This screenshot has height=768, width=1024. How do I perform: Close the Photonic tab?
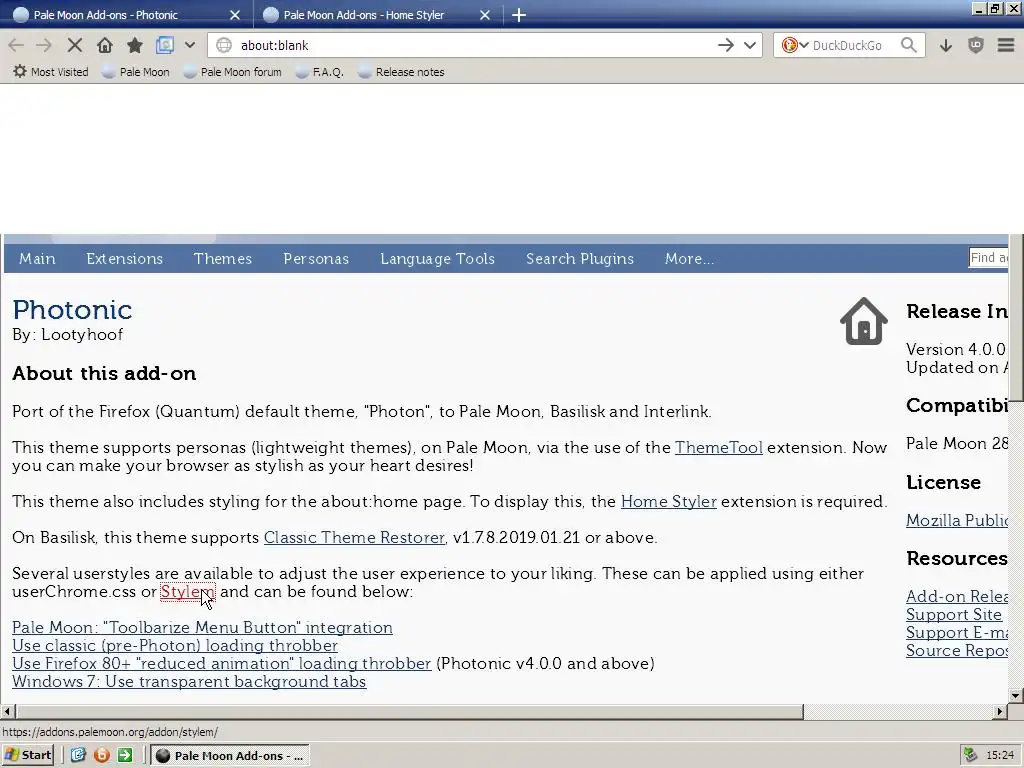(x=235, y=15)
